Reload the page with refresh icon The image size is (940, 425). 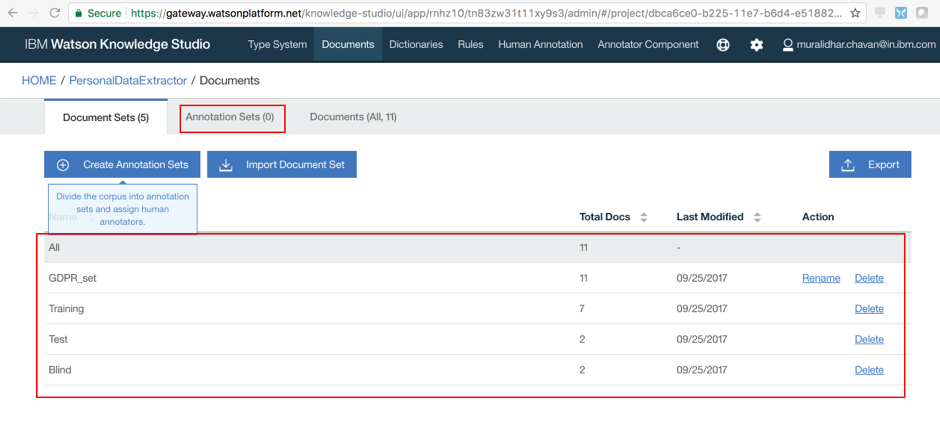tap(55, 13)
